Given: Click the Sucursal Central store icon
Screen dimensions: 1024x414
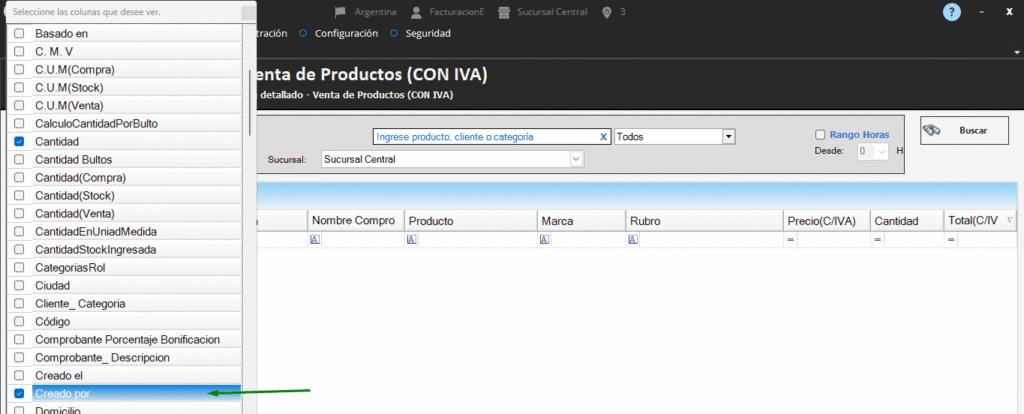Looking at the screenshot, I should click(507, 12).
